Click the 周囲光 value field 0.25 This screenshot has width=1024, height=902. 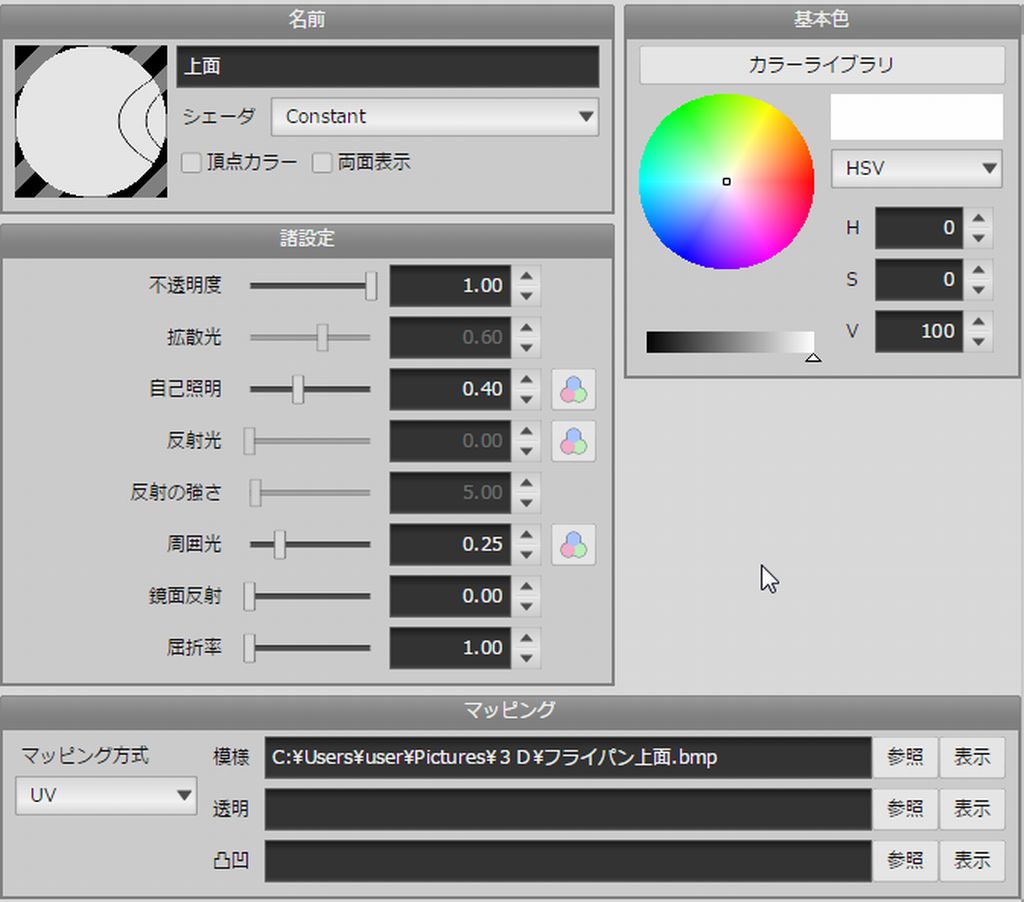click(451, 545)
